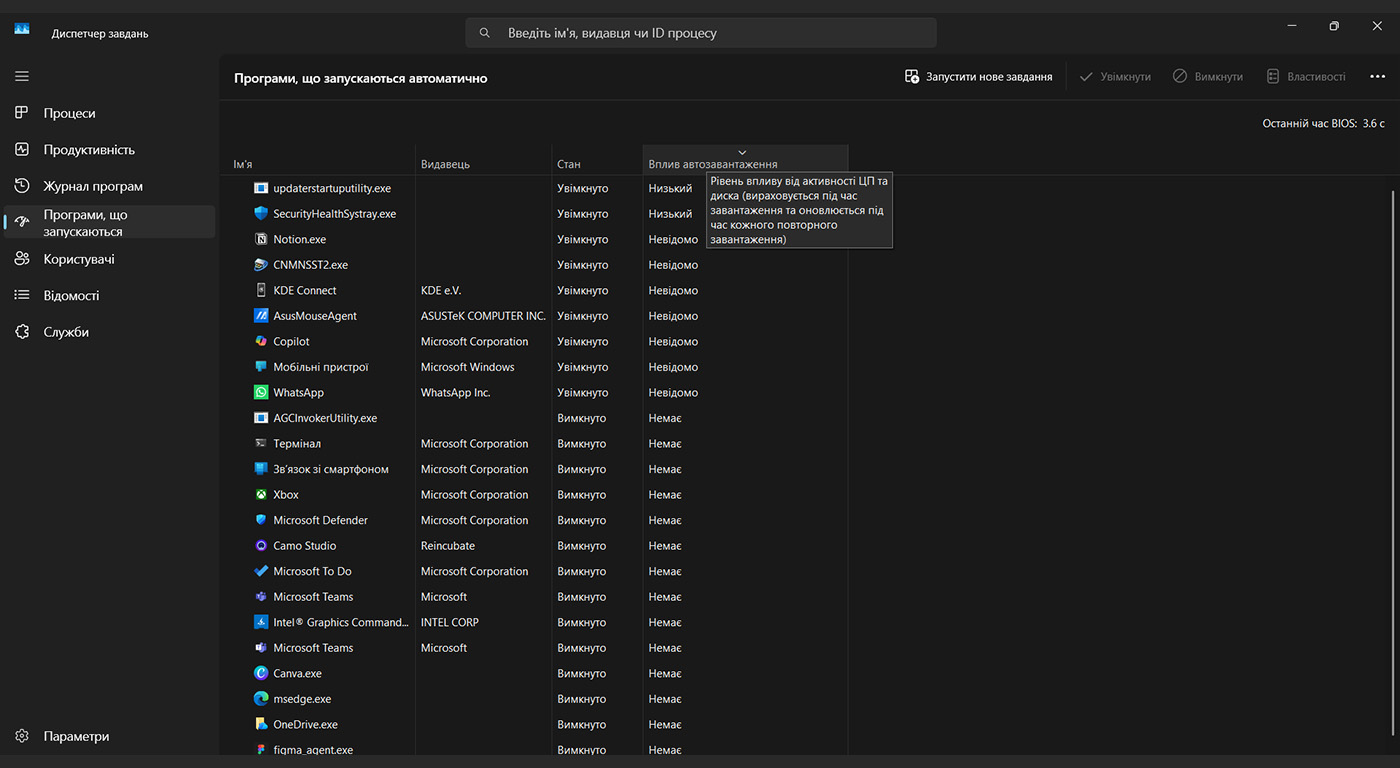Open the Відомості page
The height and width of the screenshot is (768, 1400).
point(109,296)
